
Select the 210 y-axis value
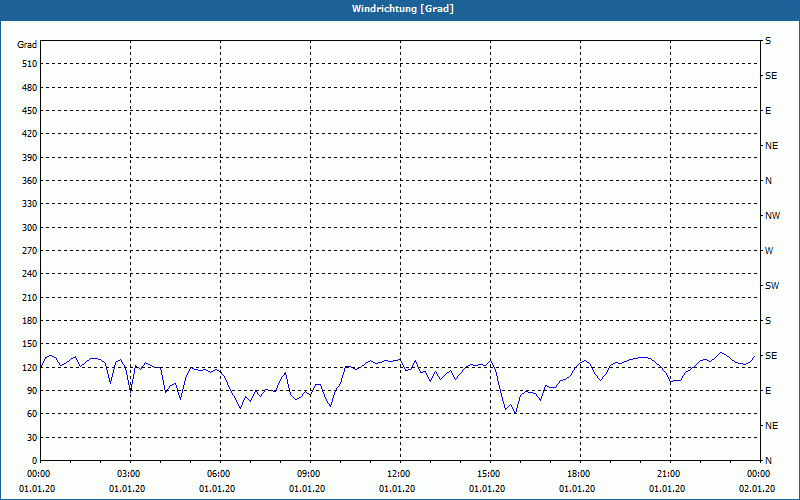[x=30, y=297]
